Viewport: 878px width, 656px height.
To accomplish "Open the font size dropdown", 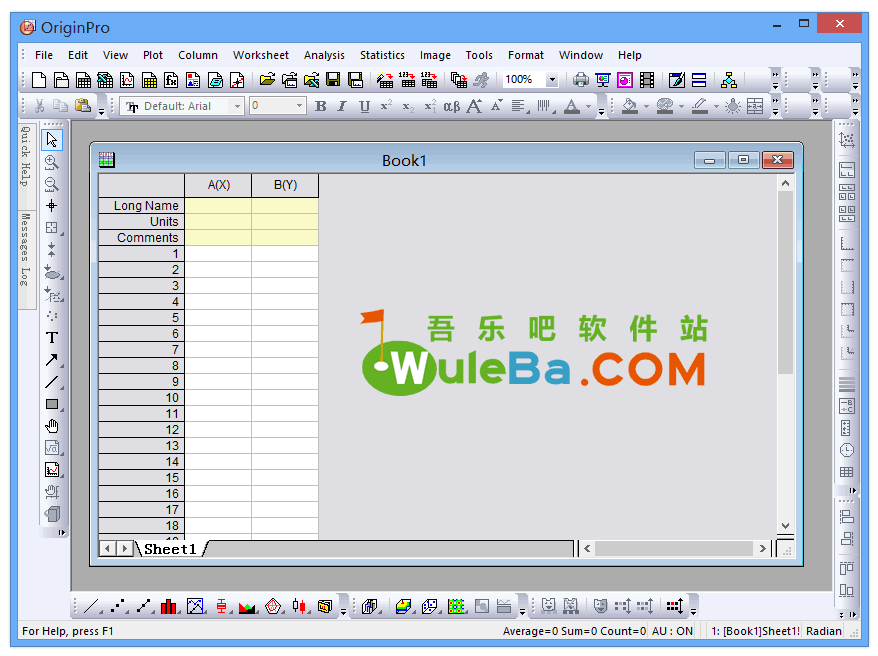I will point(299,106).
